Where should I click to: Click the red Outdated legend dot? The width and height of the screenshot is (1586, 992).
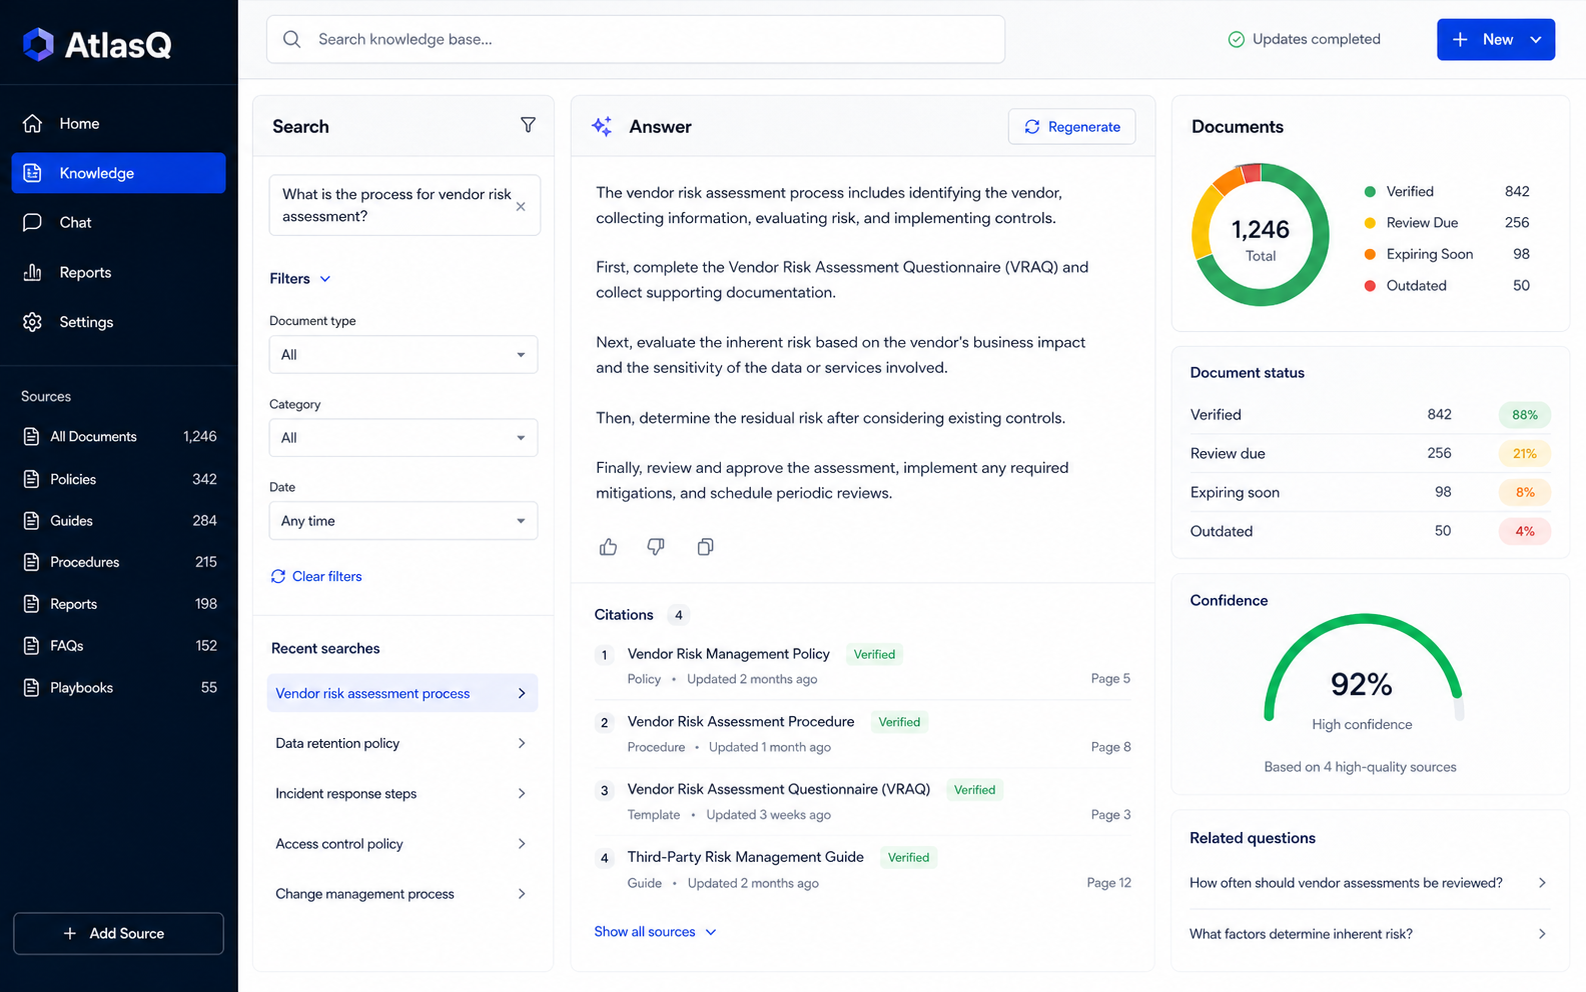click(1370, 285)
